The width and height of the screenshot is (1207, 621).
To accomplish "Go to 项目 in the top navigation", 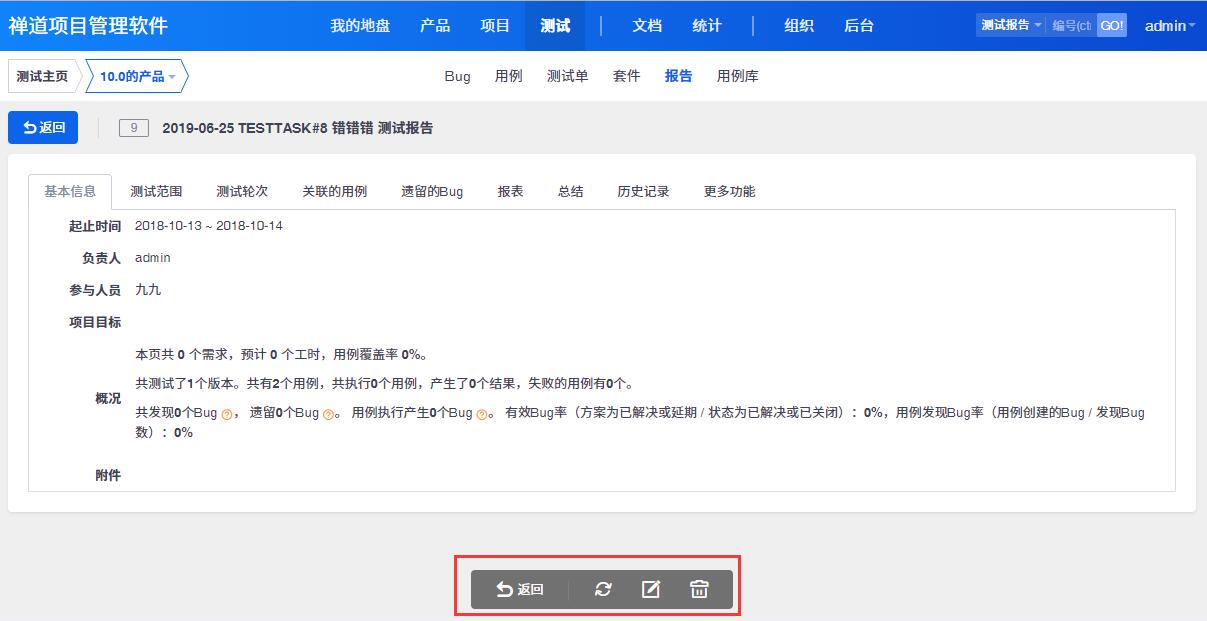I will tap(495, 26).
